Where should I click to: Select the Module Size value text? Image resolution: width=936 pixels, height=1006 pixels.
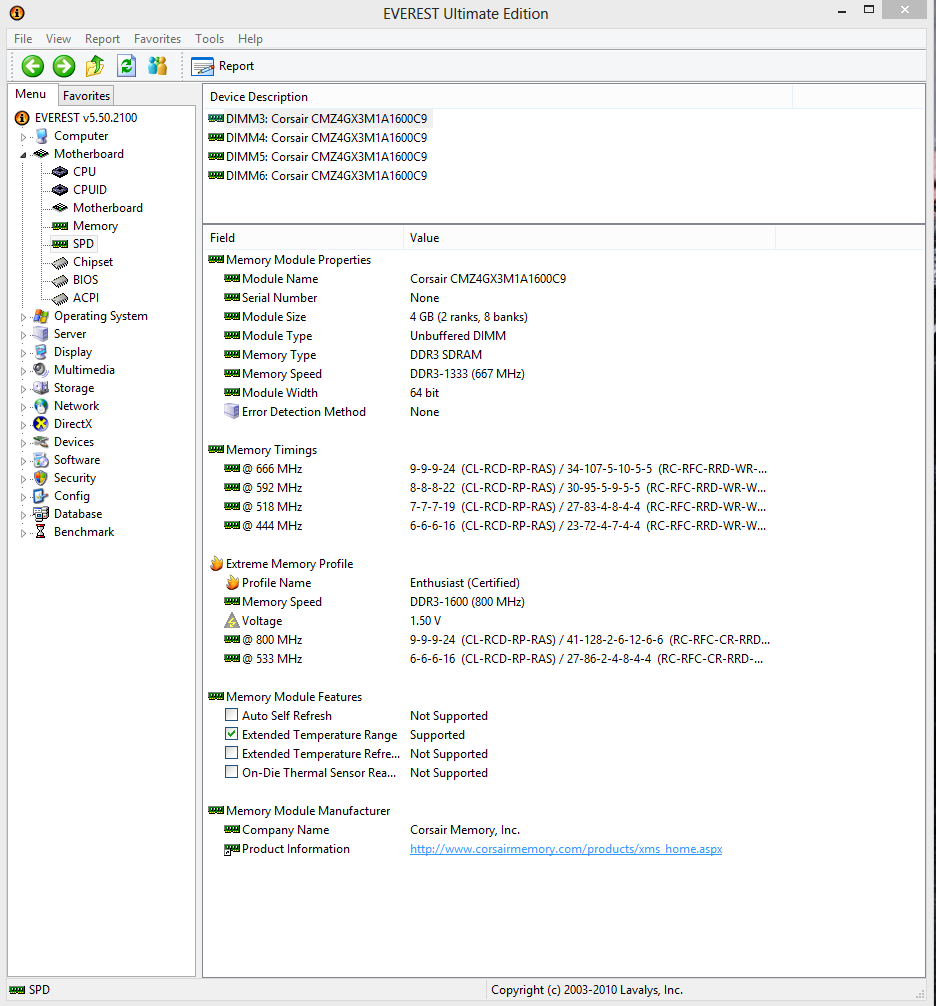point(469,317)
